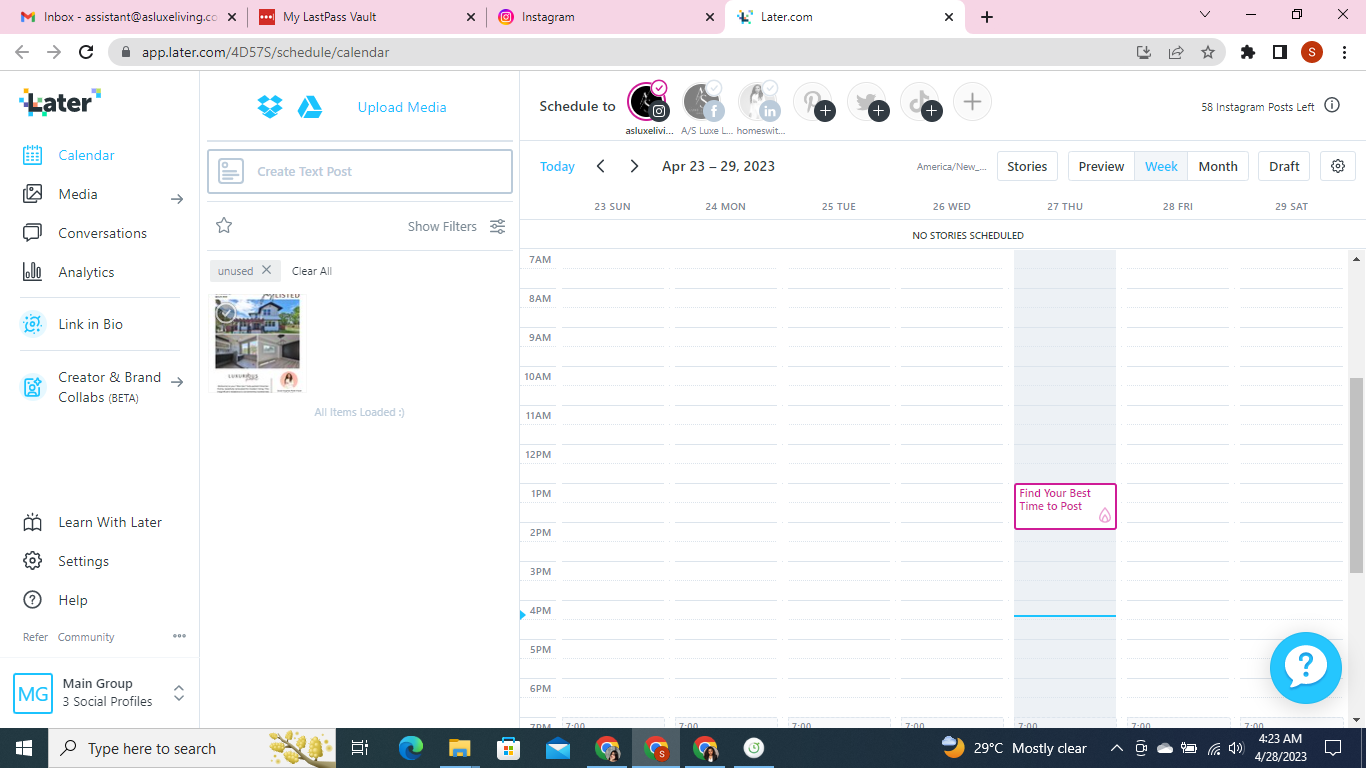Click the Later logo

click(x=60, y=101)
